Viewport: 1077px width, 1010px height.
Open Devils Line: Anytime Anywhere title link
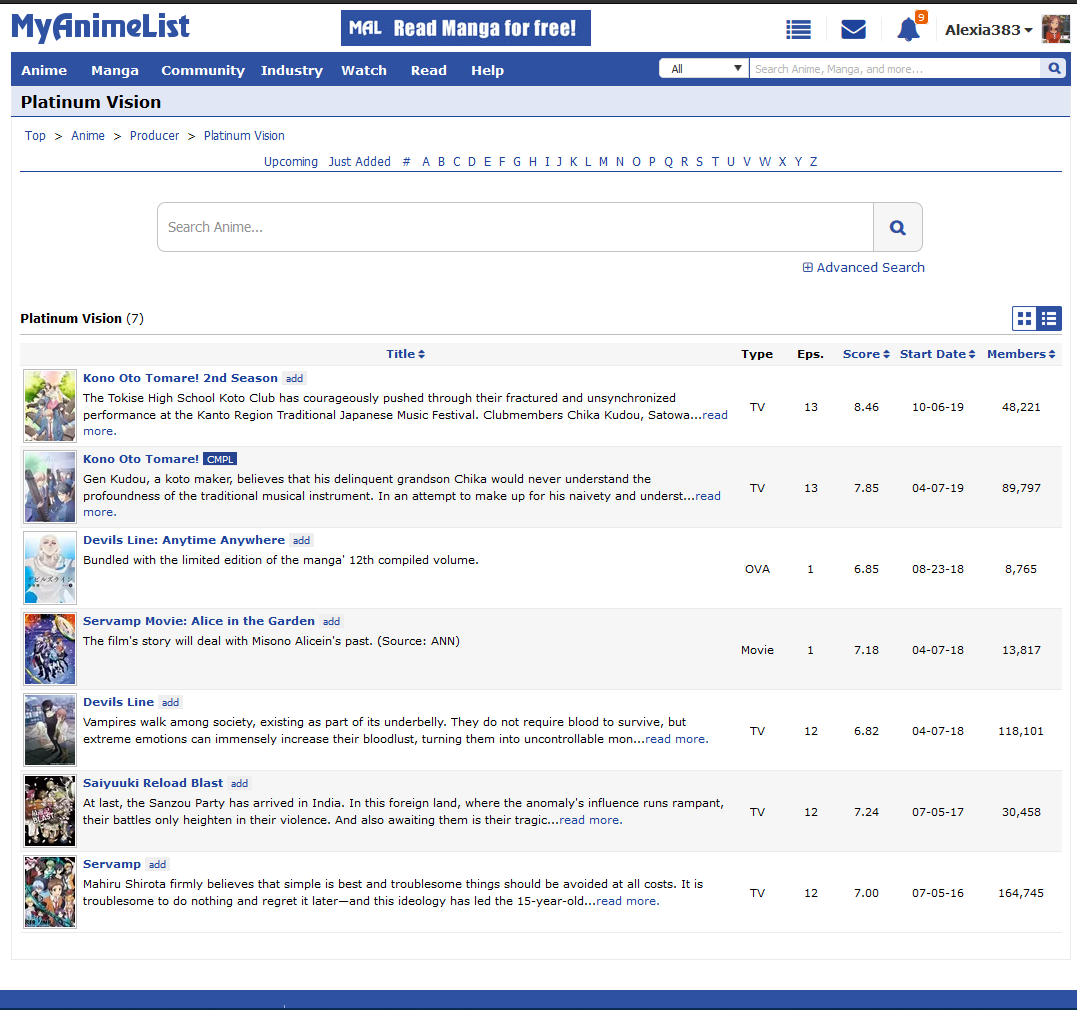[x=184, y=540]
